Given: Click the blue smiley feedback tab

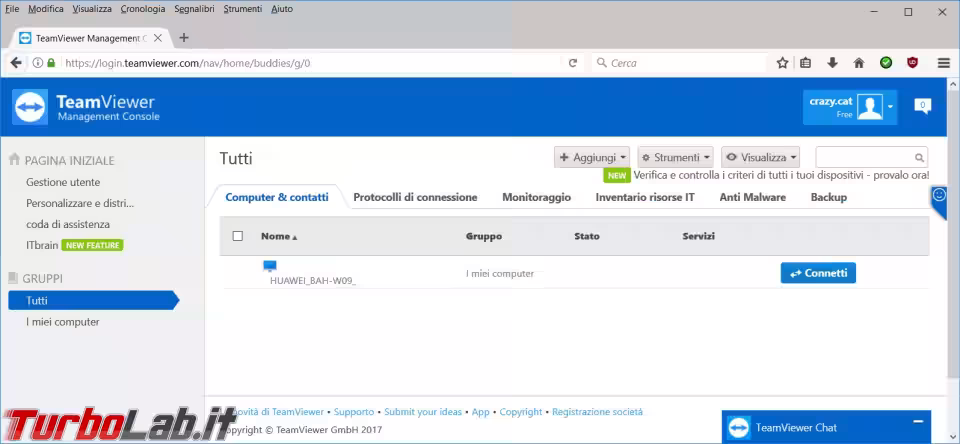Looking at the screenshot, I should 939,196.
